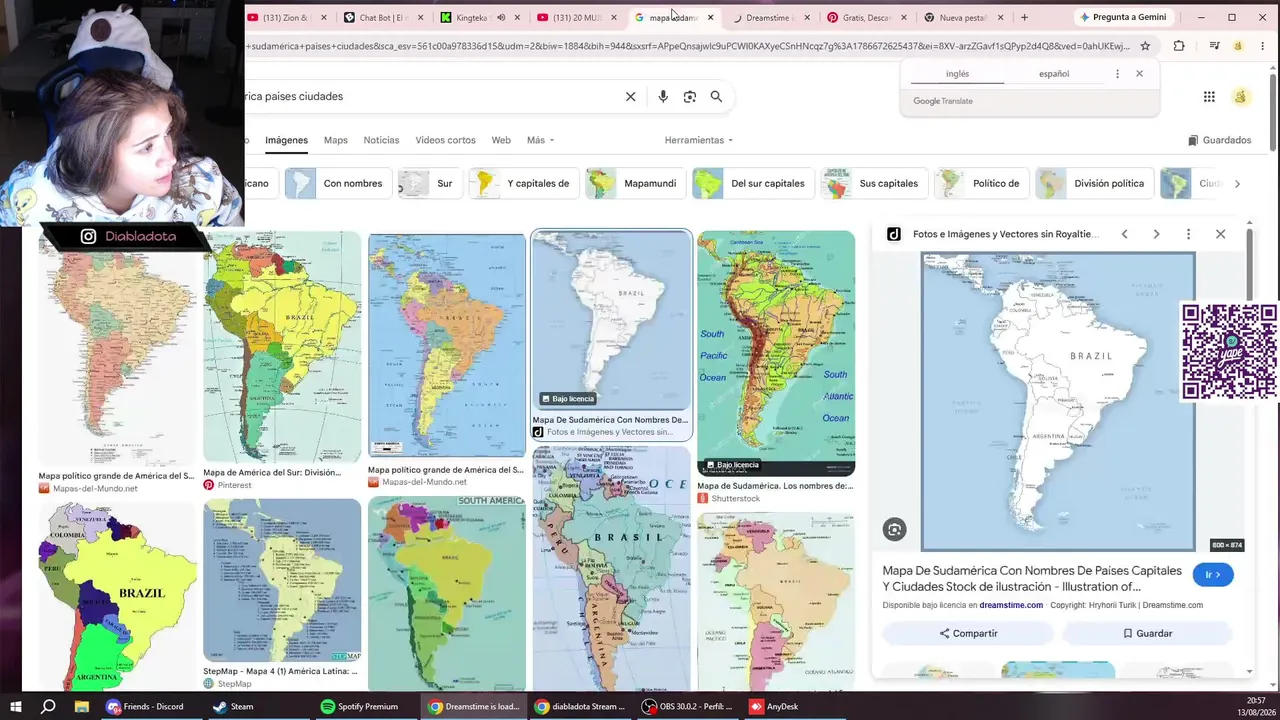Show the previous image in the preview panel

pyautogui.click(x=1124, y=234)
